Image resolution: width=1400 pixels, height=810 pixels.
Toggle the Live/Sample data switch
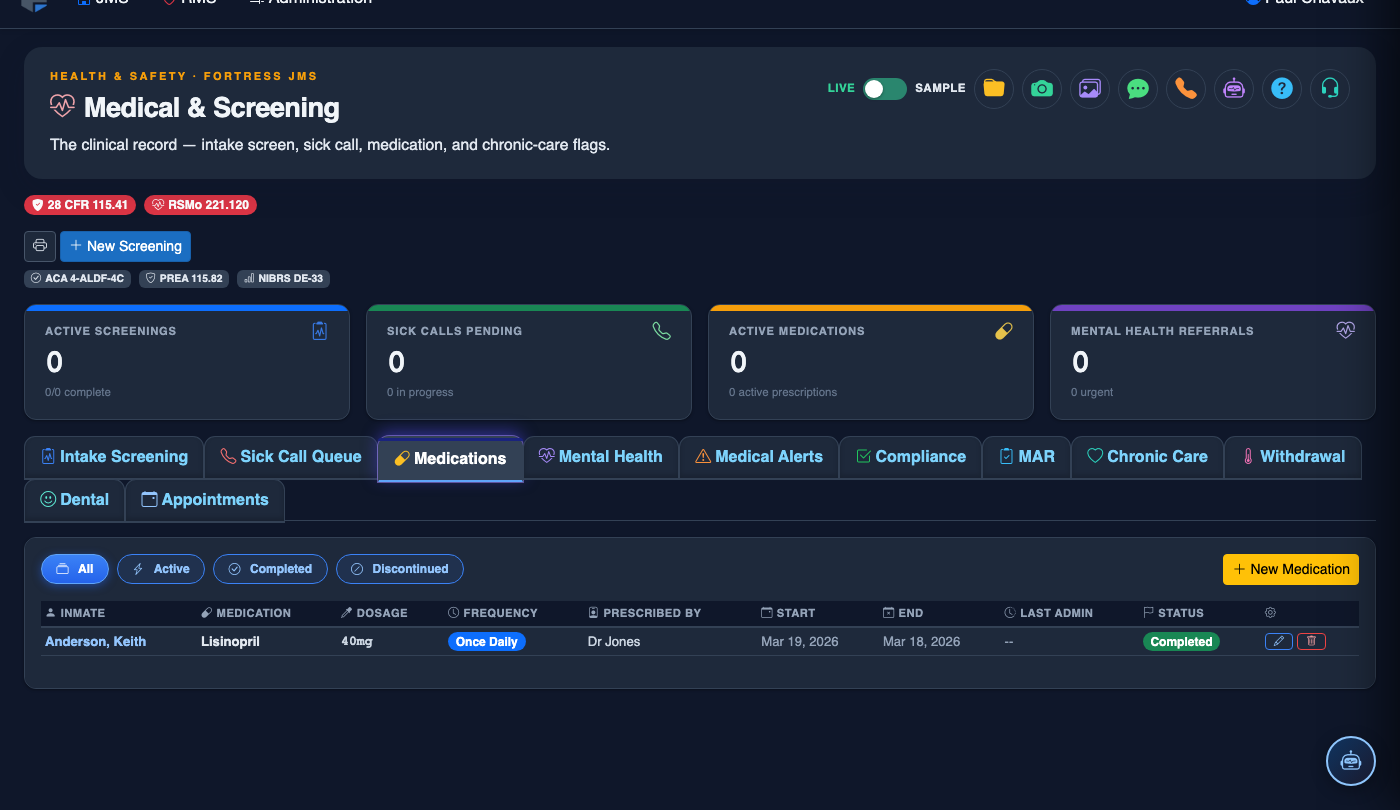pos(885,88)
